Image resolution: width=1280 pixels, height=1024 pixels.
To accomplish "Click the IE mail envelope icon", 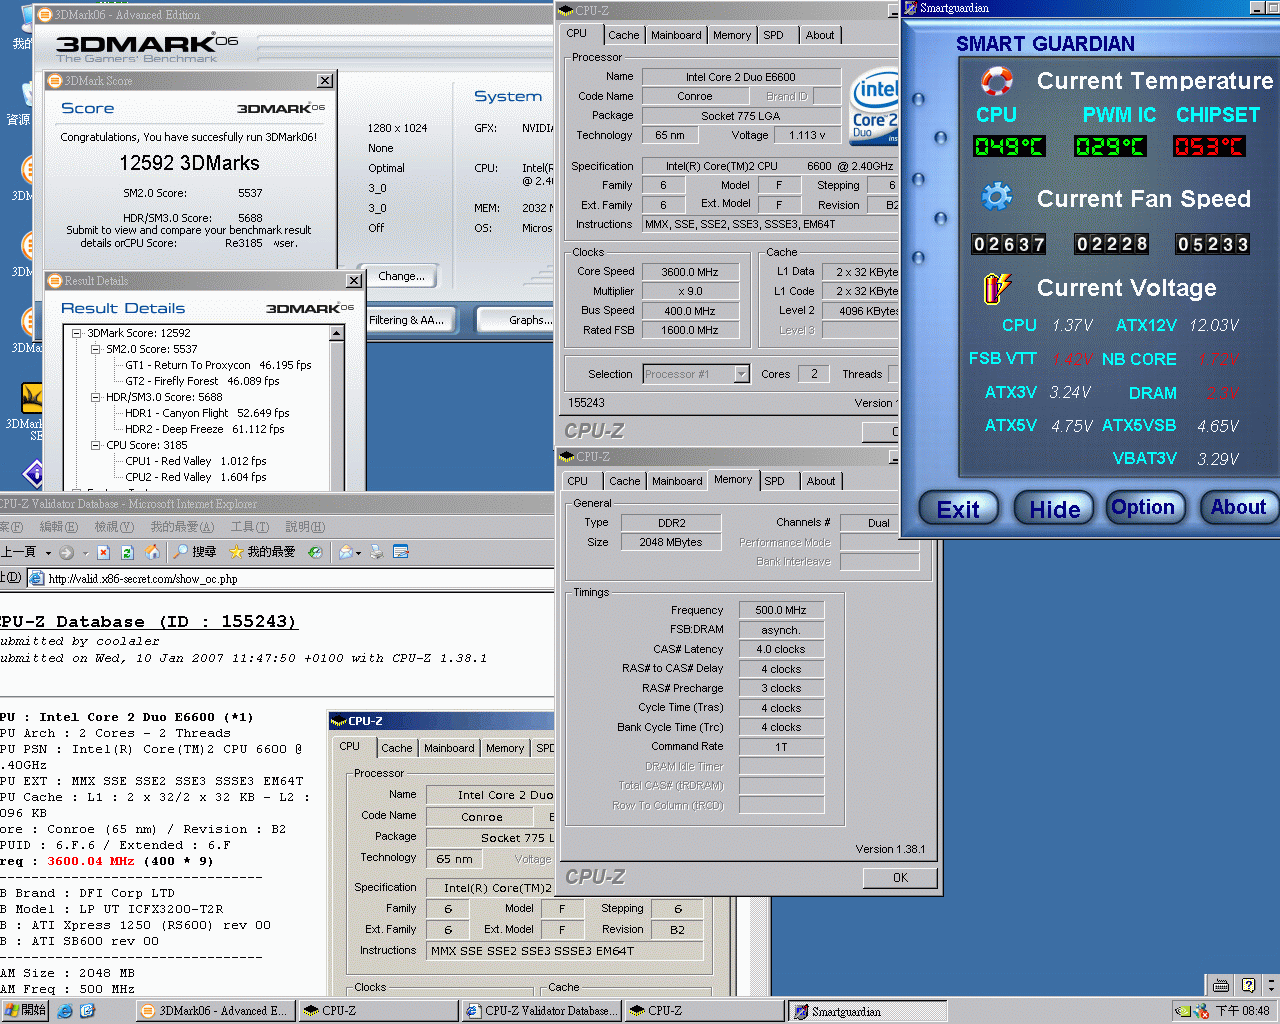I will (345, 552).
